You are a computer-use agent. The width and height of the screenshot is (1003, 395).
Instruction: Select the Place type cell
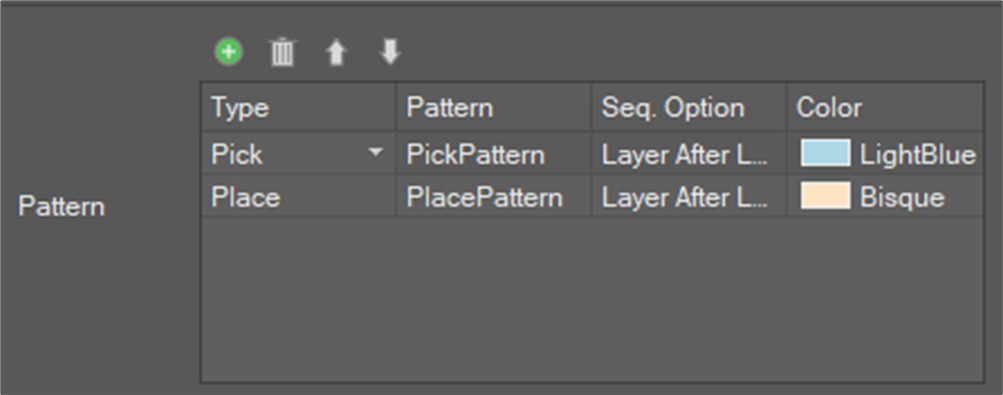tap(299, 197)
